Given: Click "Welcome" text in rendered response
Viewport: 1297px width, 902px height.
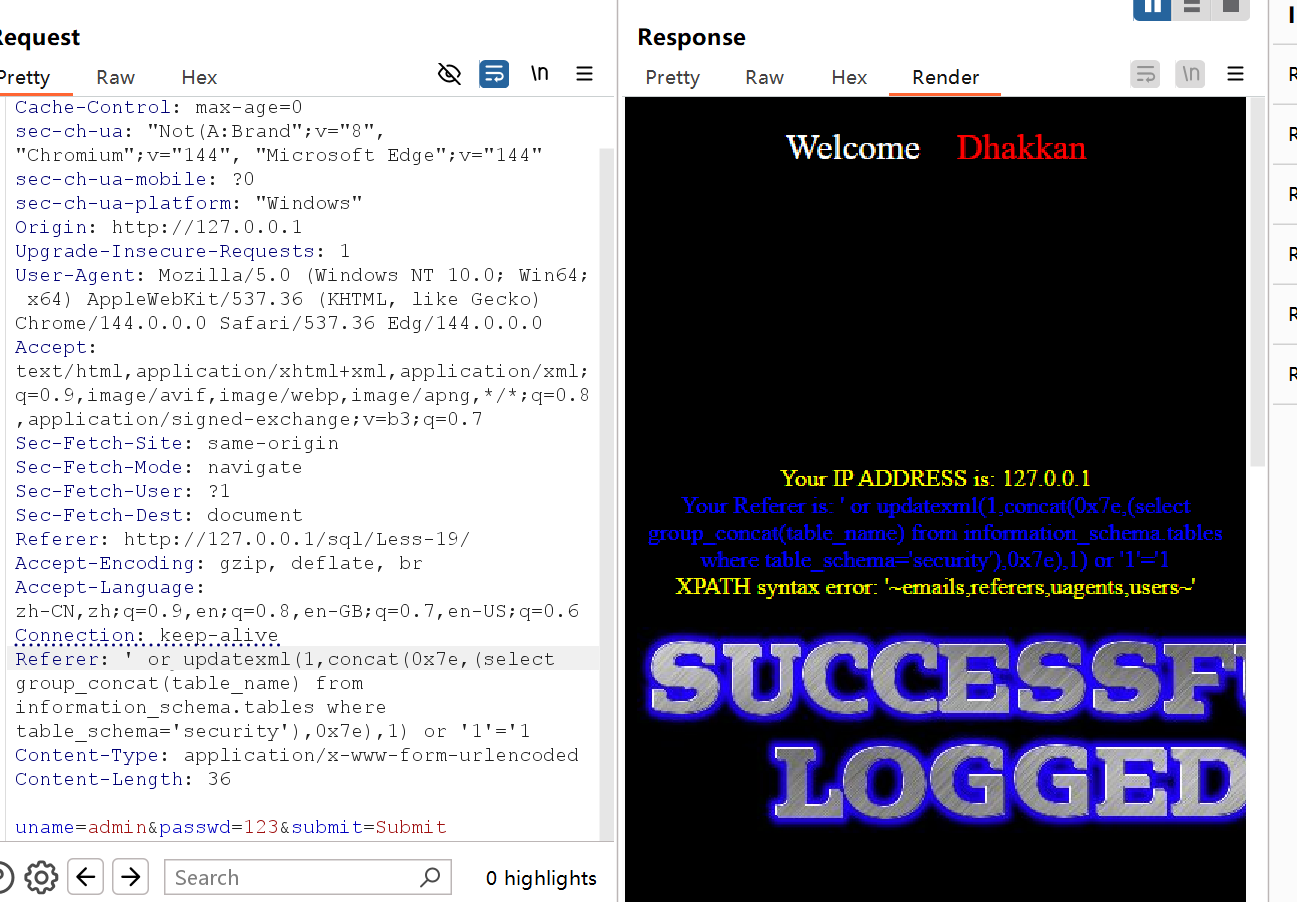Looking at the screenshot, I should point(853,147).
